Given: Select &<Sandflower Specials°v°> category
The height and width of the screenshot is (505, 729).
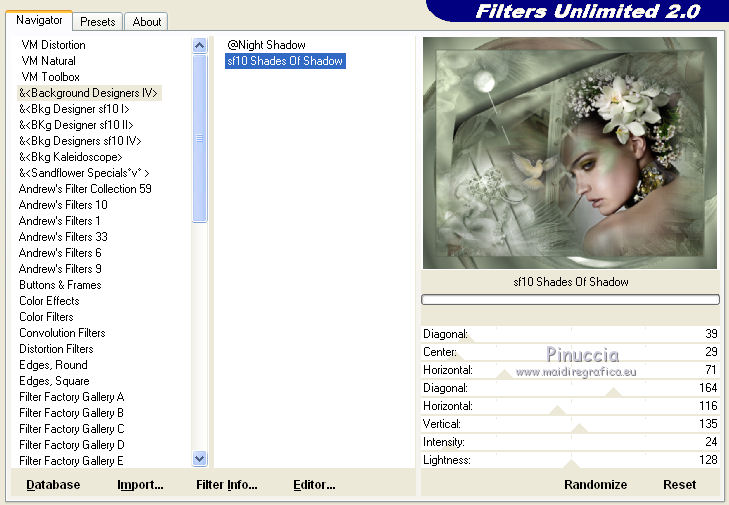Looking at the screenshot, I should [84, 173].
